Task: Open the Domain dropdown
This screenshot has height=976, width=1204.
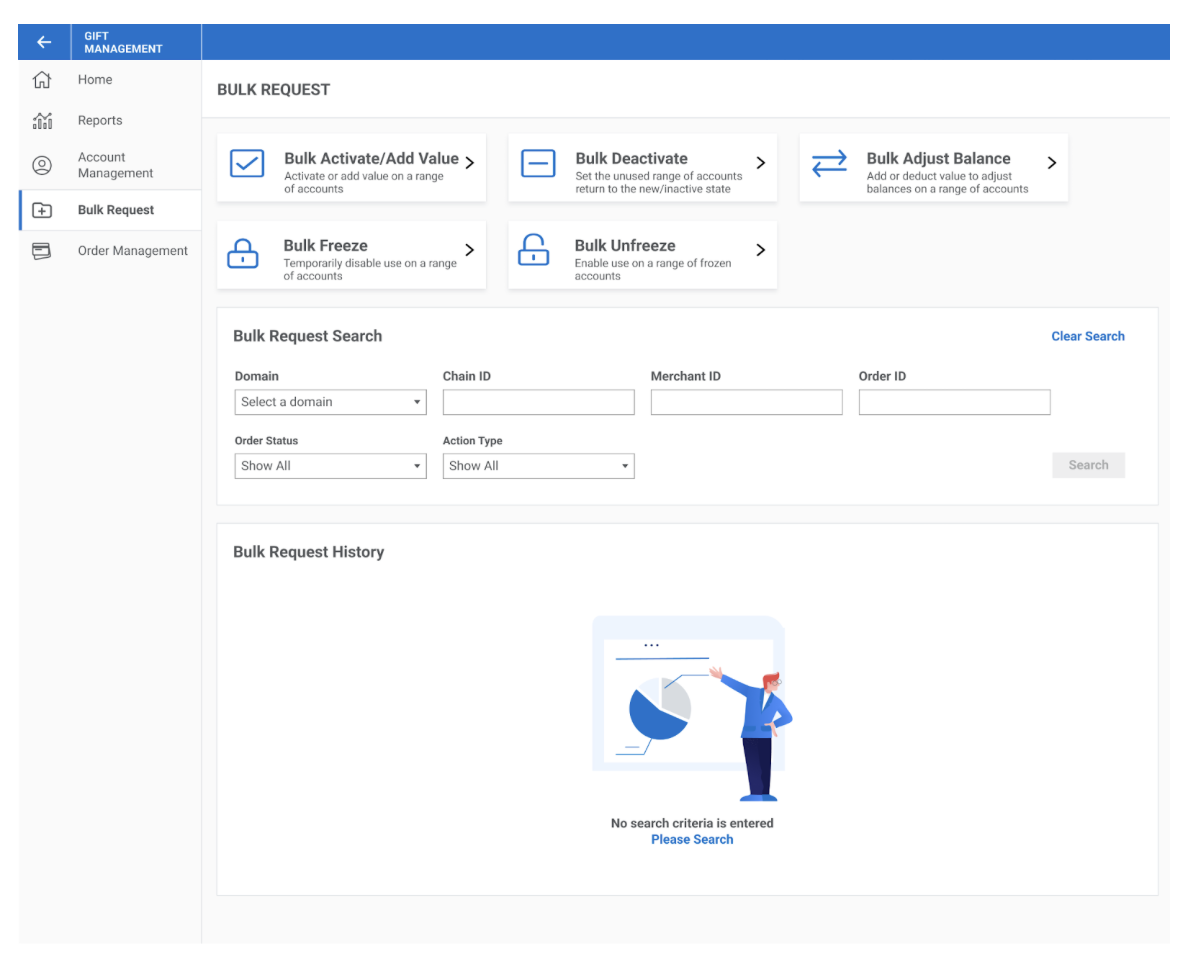Action: coord(330,402)
